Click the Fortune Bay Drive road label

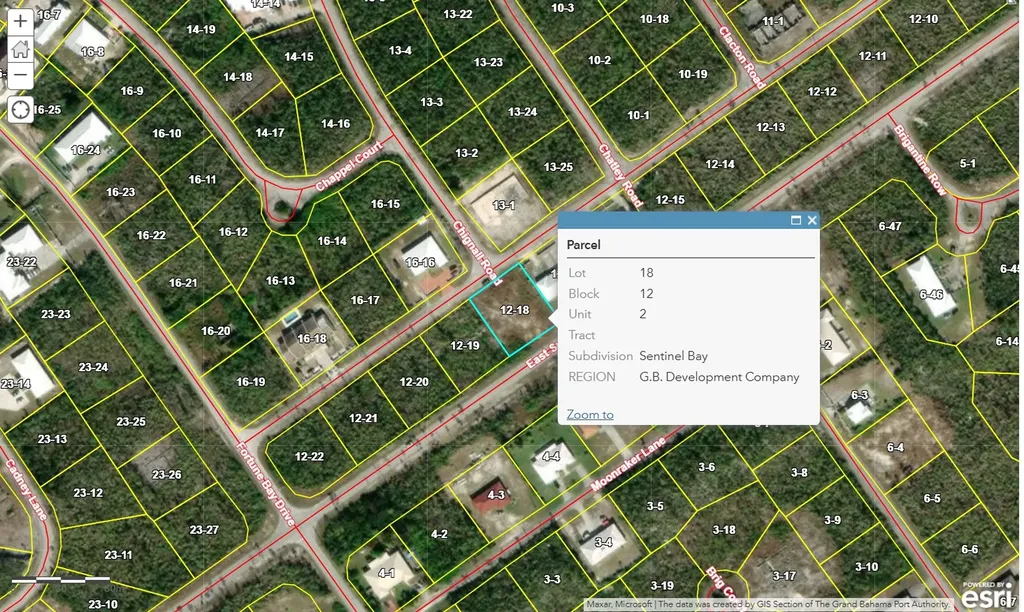click(266, 484)
